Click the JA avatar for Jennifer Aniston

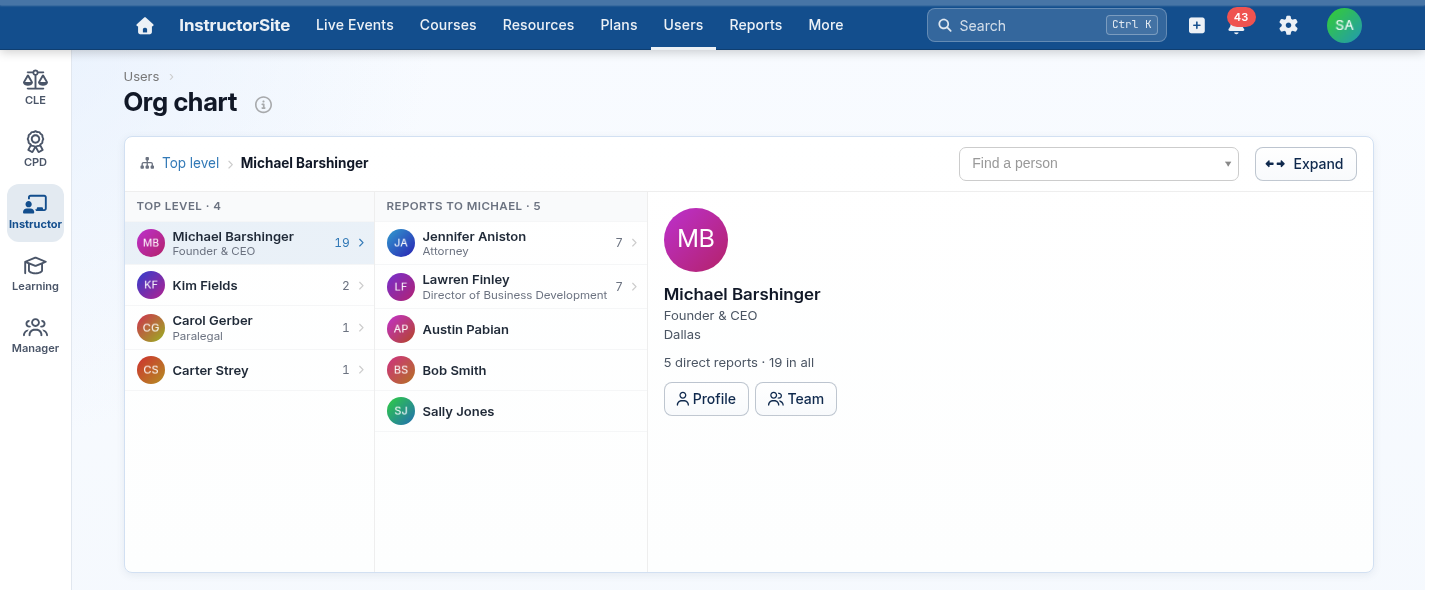tap(401, 243)
